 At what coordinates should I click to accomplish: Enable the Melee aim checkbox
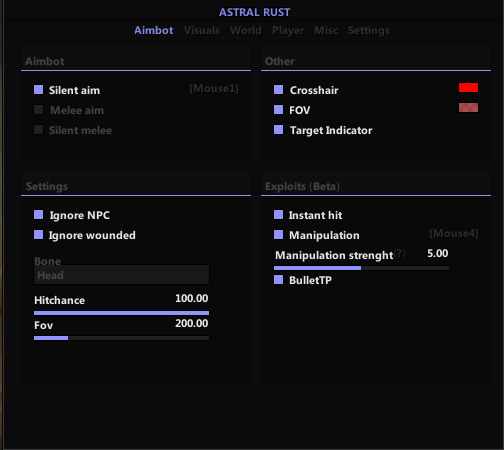[x=39, y=110]
